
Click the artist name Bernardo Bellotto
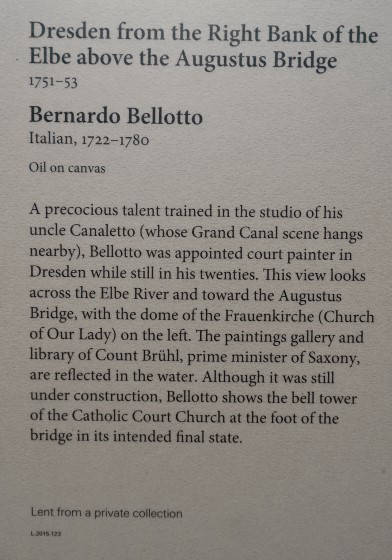[x=116, y=116]
